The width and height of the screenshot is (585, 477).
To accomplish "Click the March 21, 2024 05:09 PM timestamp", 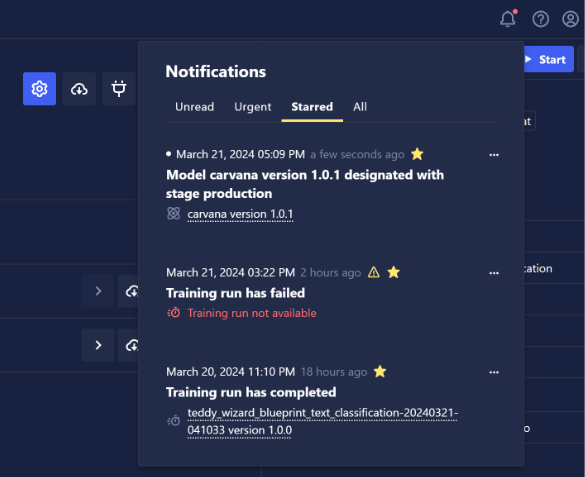I will click(240, 154).
